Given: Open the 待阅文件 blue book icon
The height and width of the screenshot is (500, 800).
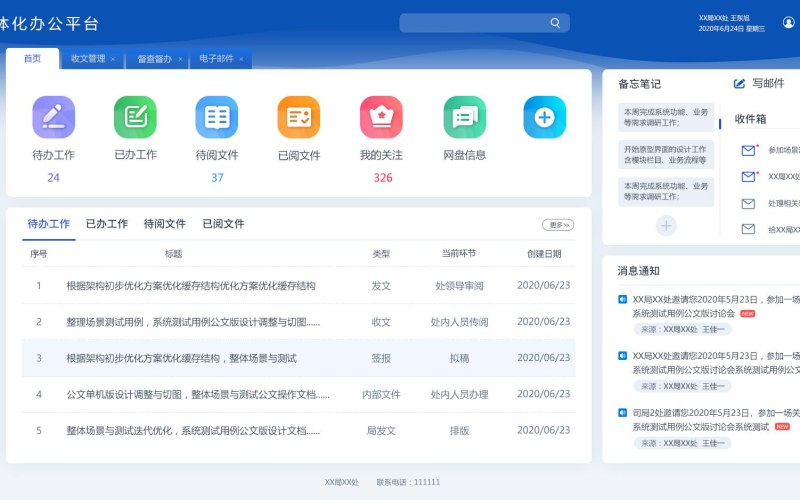Looking at the screenshot, I should (217, 117).
